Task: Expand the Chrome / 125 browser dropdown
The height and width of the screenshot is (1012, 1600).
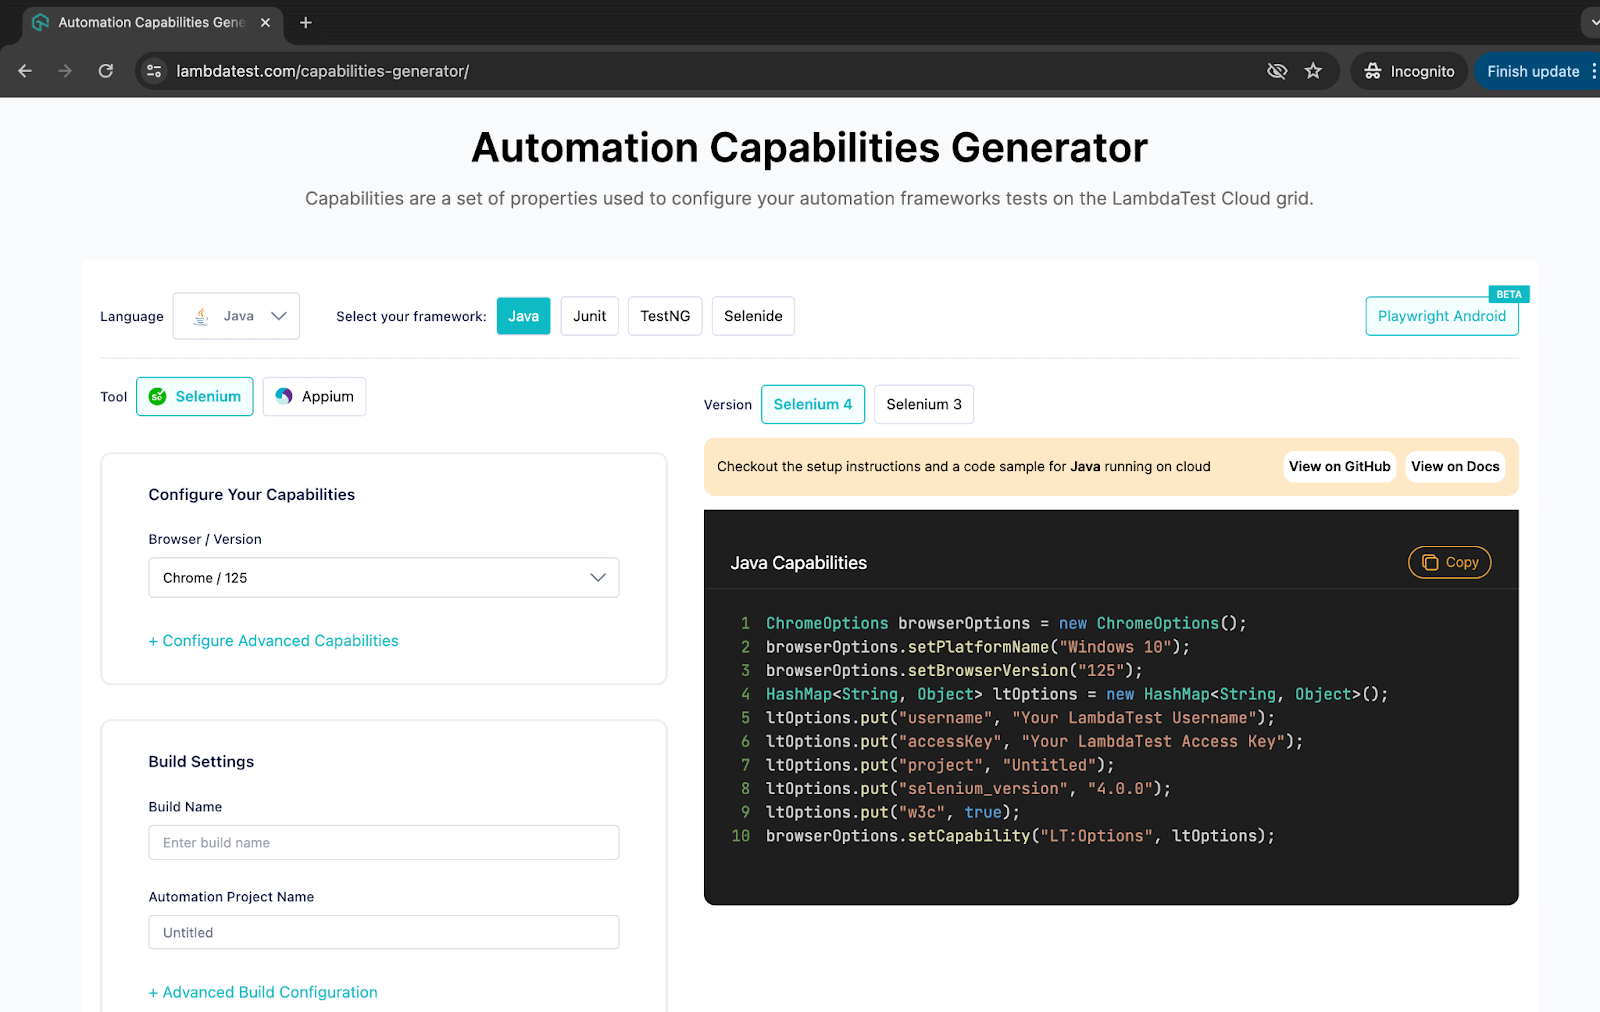Action: tap(383, 578)
